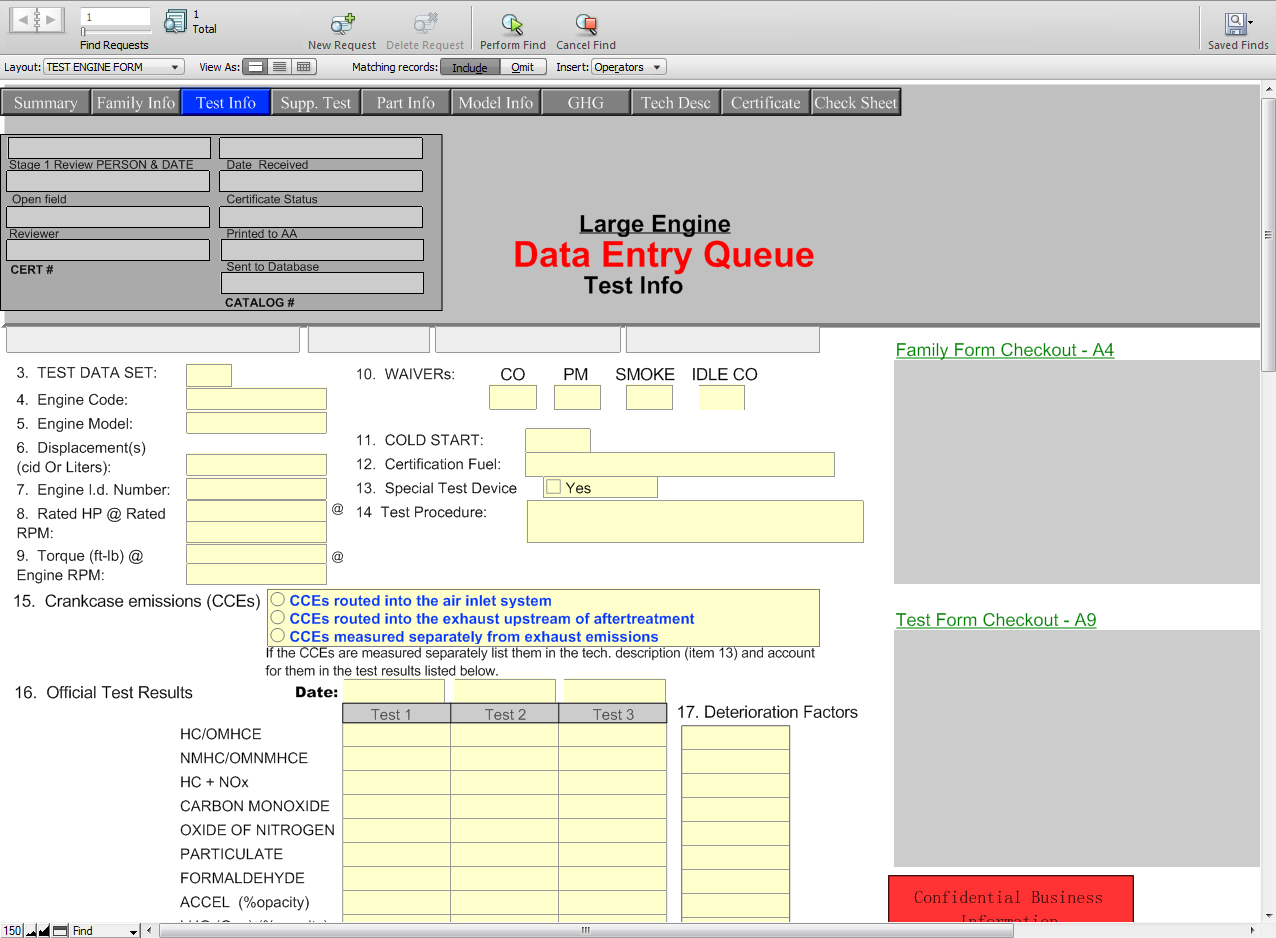Screen dimensions: 1276x938
Task: Open the GHG tab
Action: (x=586, y=102)
